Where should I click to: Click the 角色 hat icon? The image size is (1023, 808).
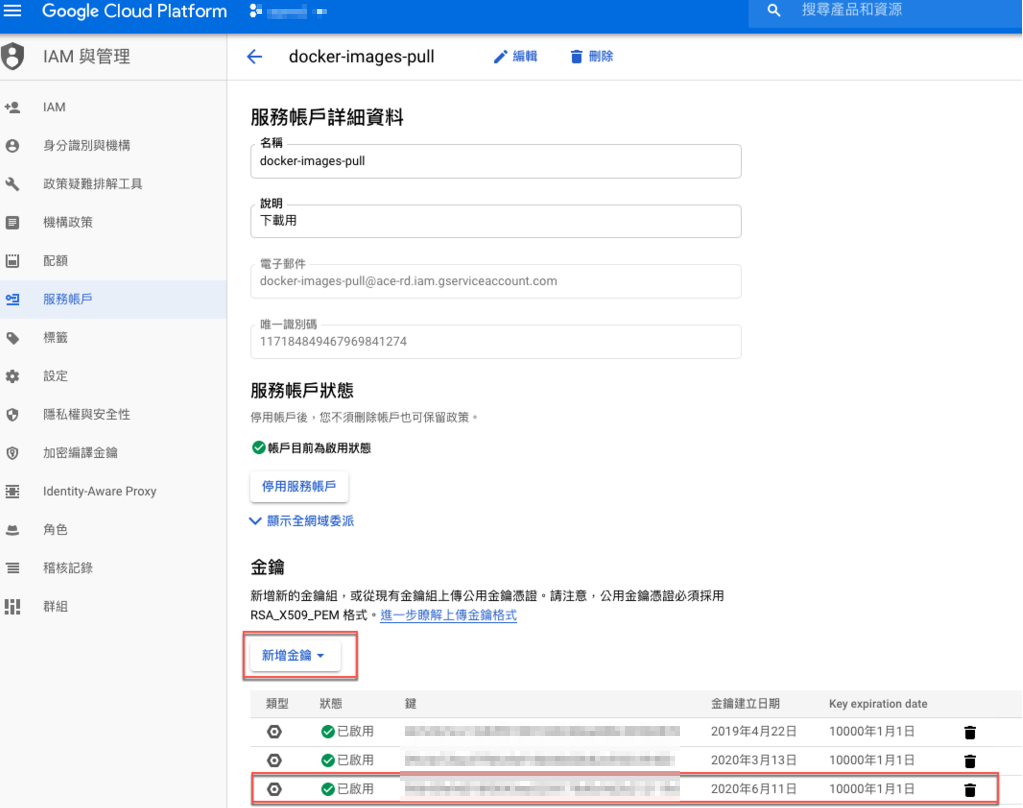click(12, 530)
